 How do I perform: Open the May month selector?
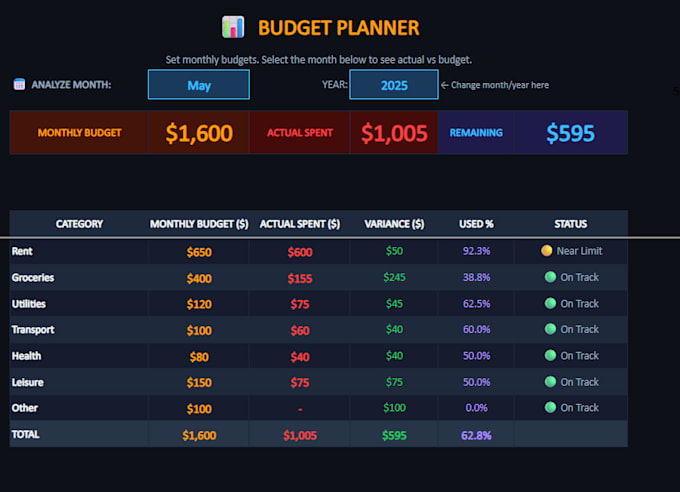point(199,85)
